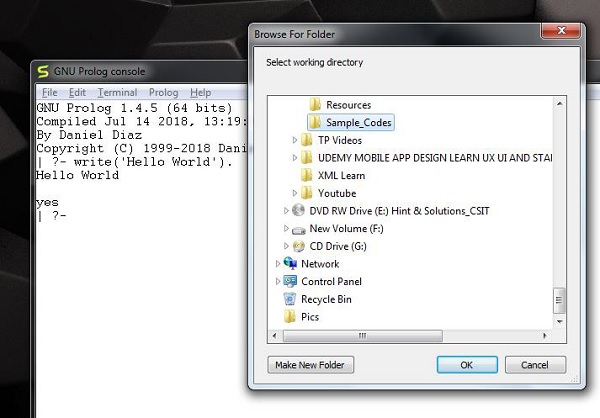Expand the DVD RW Drive (E:) node
600x418 pixels.
click(x=286, y=211)
